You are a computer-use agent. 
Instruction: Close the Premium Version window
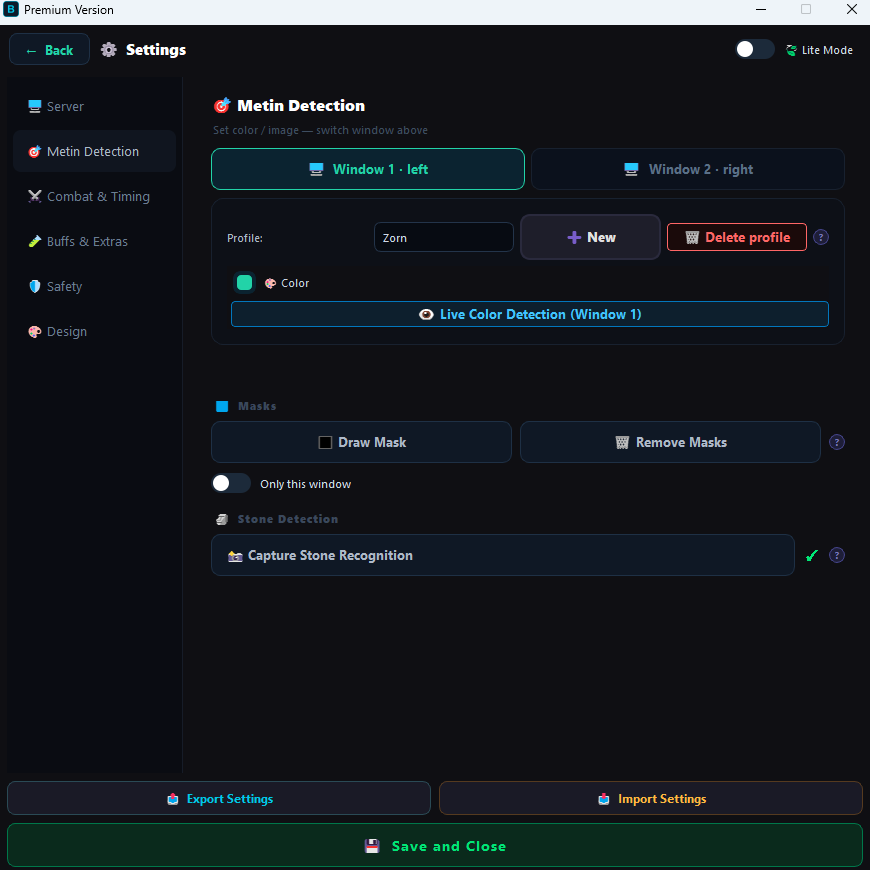852,9
